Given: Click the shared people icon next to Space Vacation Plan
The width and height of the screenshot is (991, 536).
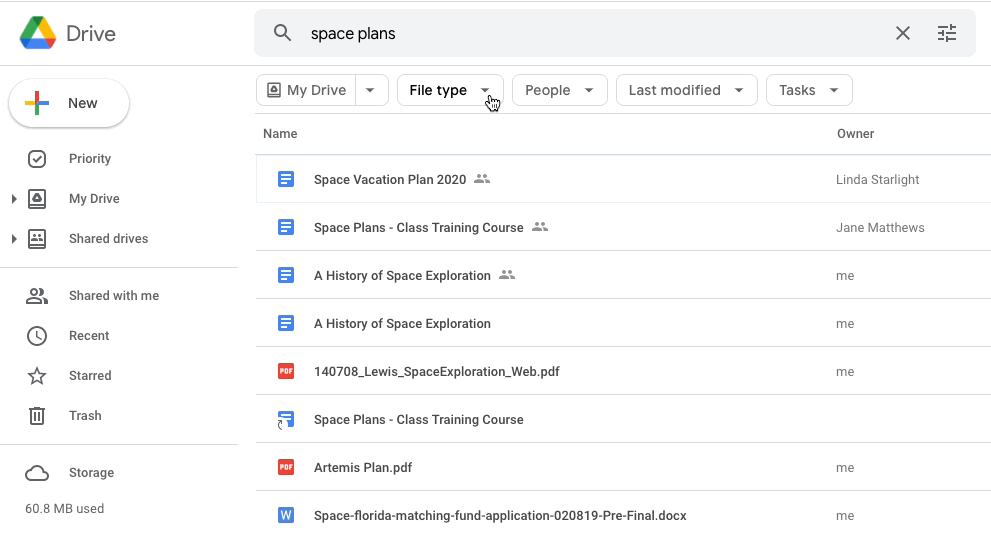Looking at the screenshot, I should click(482, 179).
